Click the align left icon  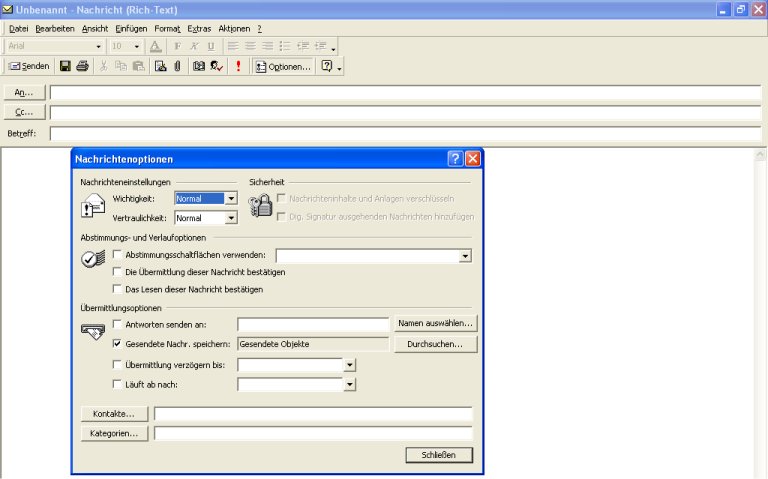(233, 47)
